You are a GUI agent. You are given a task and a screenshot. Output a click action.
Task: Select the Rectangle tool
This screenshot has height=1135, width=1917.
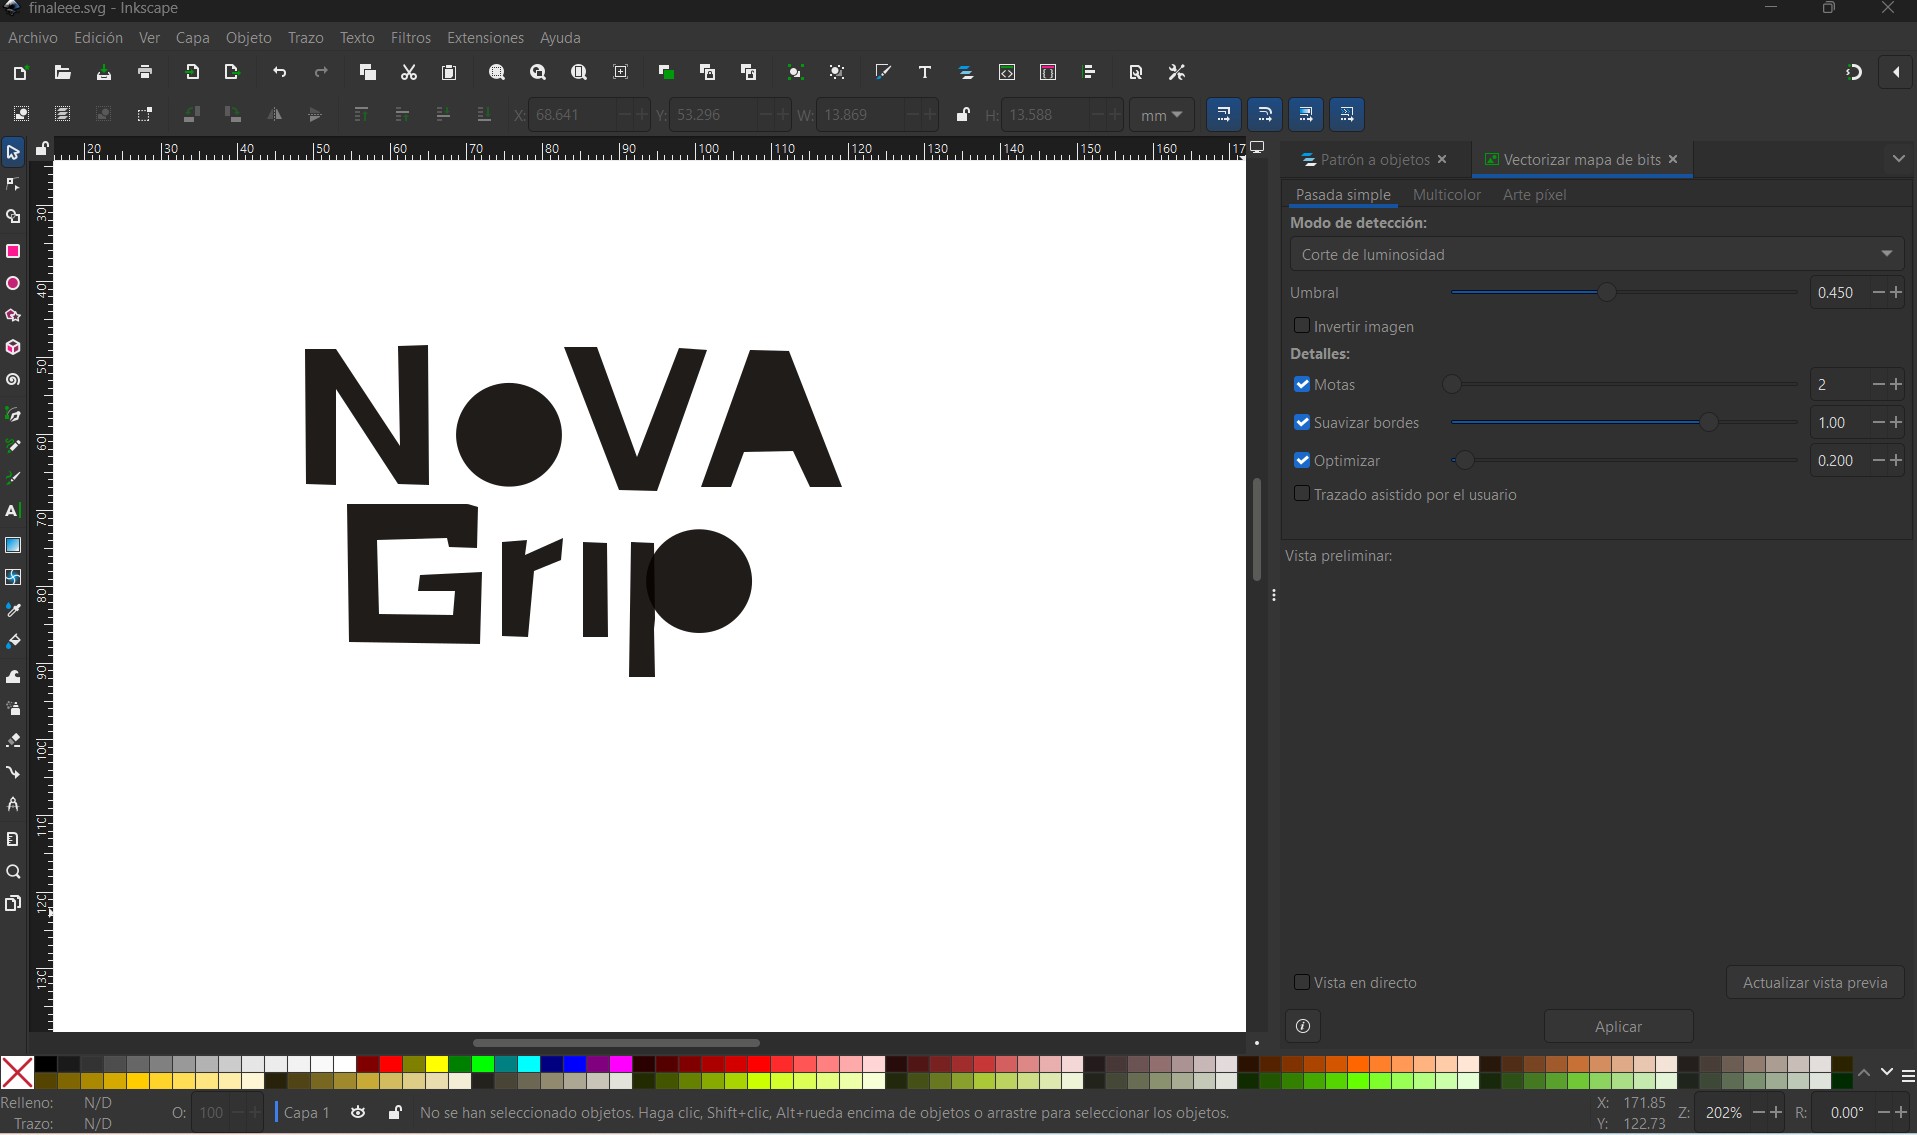tap(13, 251)
